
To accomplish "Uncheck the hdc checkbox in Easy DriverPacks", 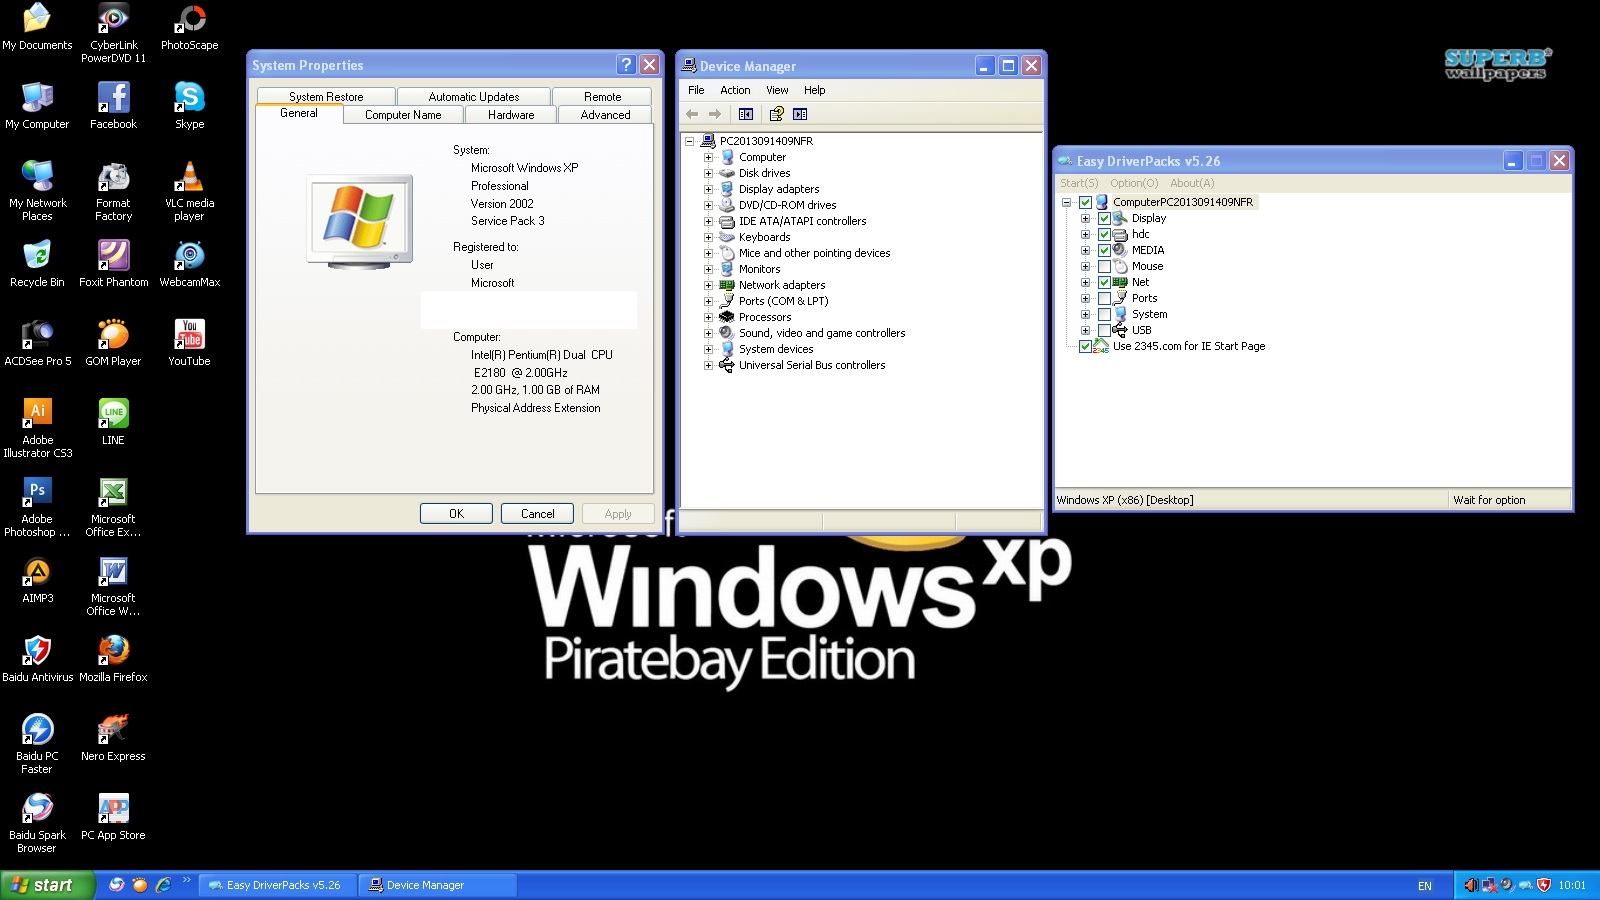I will (1104, 234).
